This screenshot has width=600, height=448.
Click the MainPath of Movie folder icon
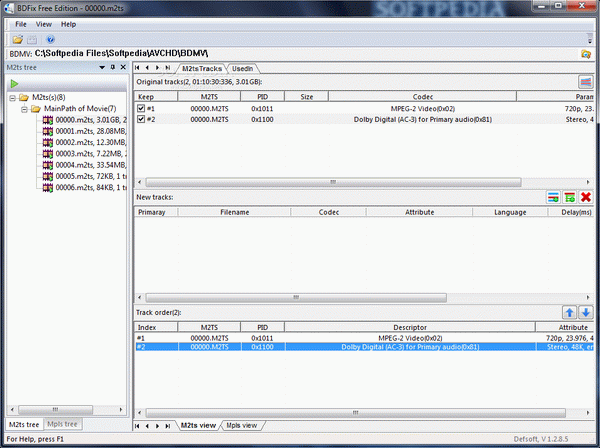(36, 109)
